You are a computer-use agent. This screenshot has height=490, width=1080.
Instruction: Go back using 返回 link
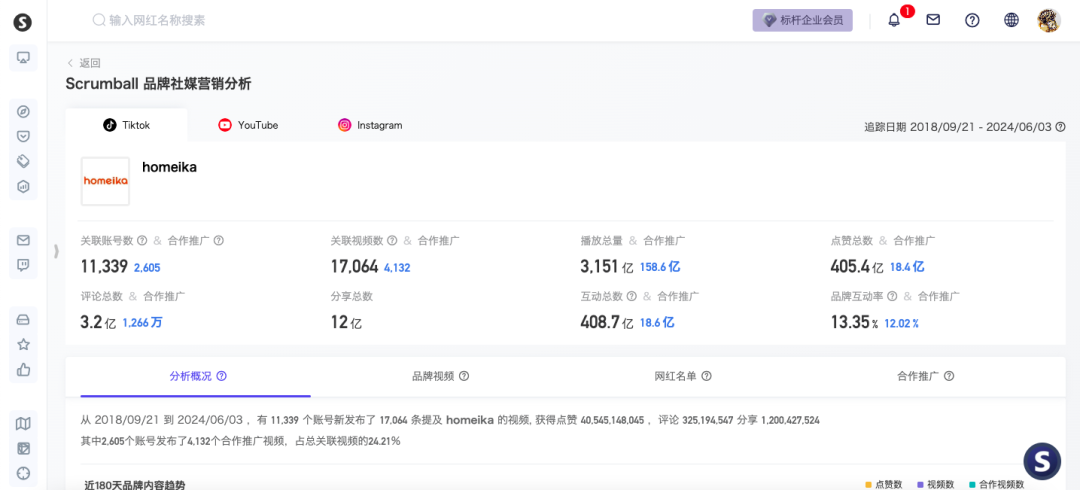[x=84, y=63]
